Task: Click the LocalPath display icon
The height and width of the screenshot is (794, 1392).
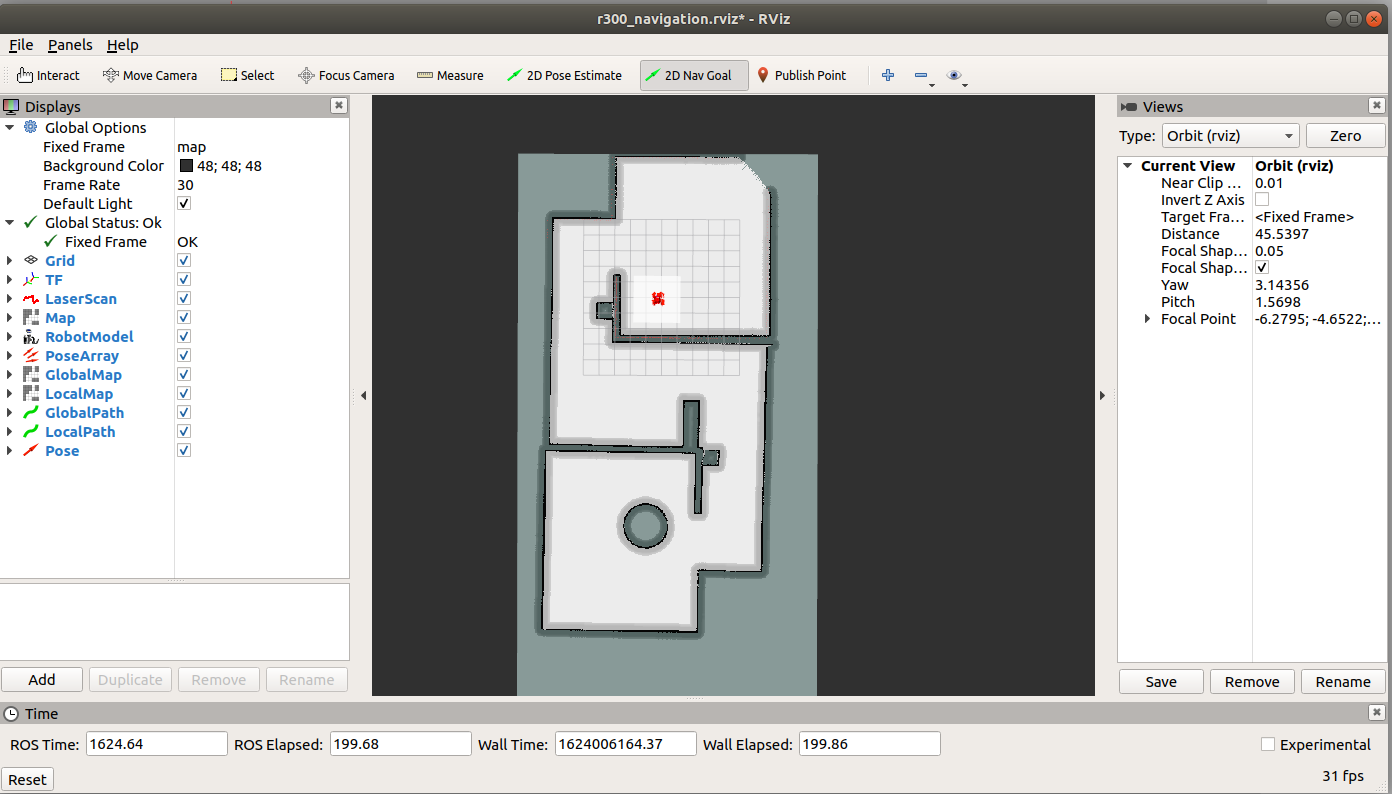Action: [30, 432]
